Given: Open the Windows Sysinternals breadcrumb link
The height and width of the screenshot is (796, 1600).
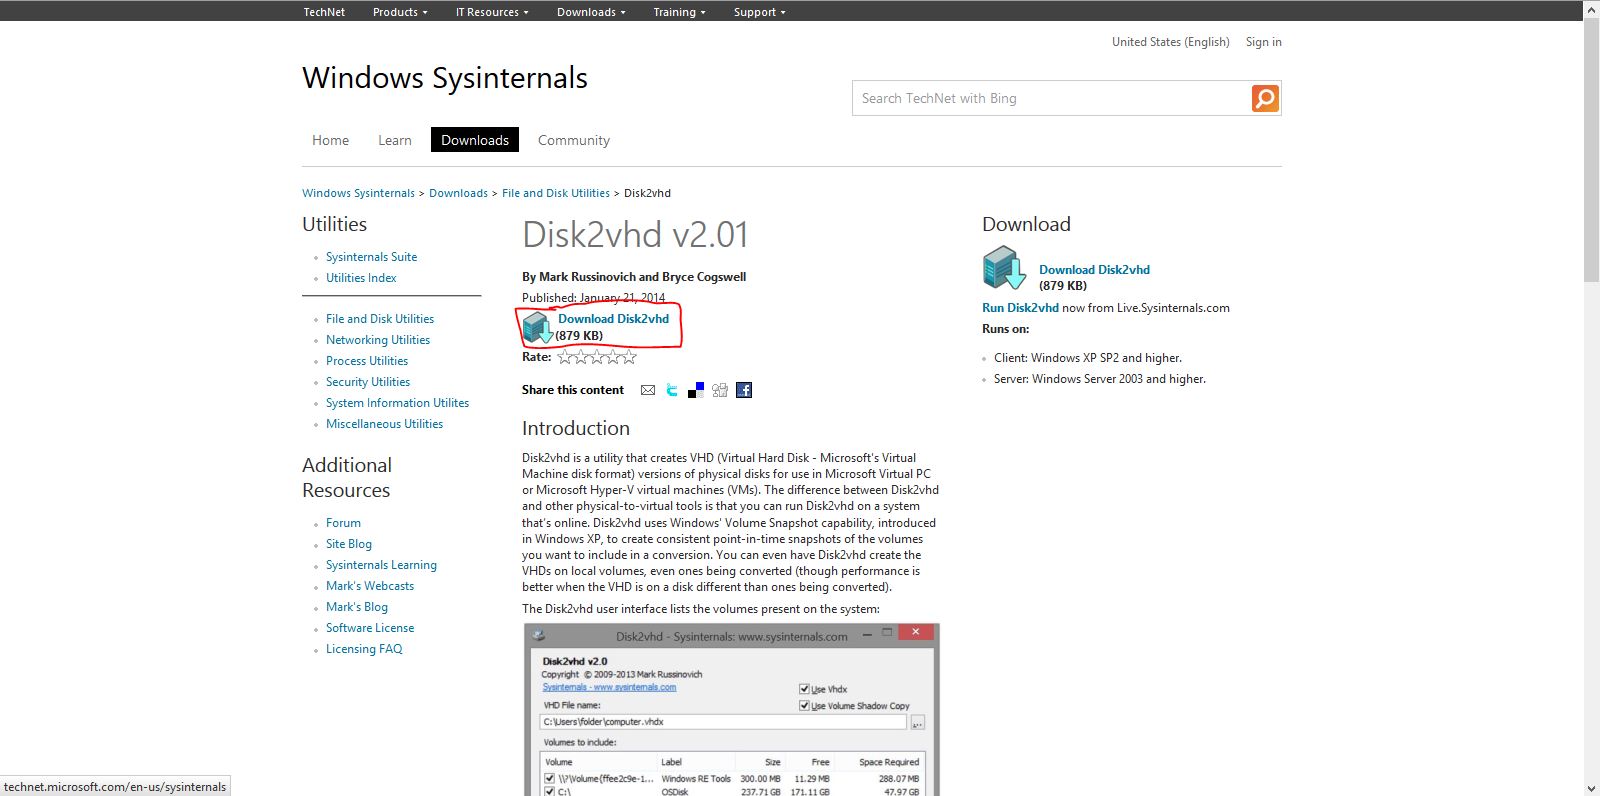Looking at the screenshot, I should point(358,193).
